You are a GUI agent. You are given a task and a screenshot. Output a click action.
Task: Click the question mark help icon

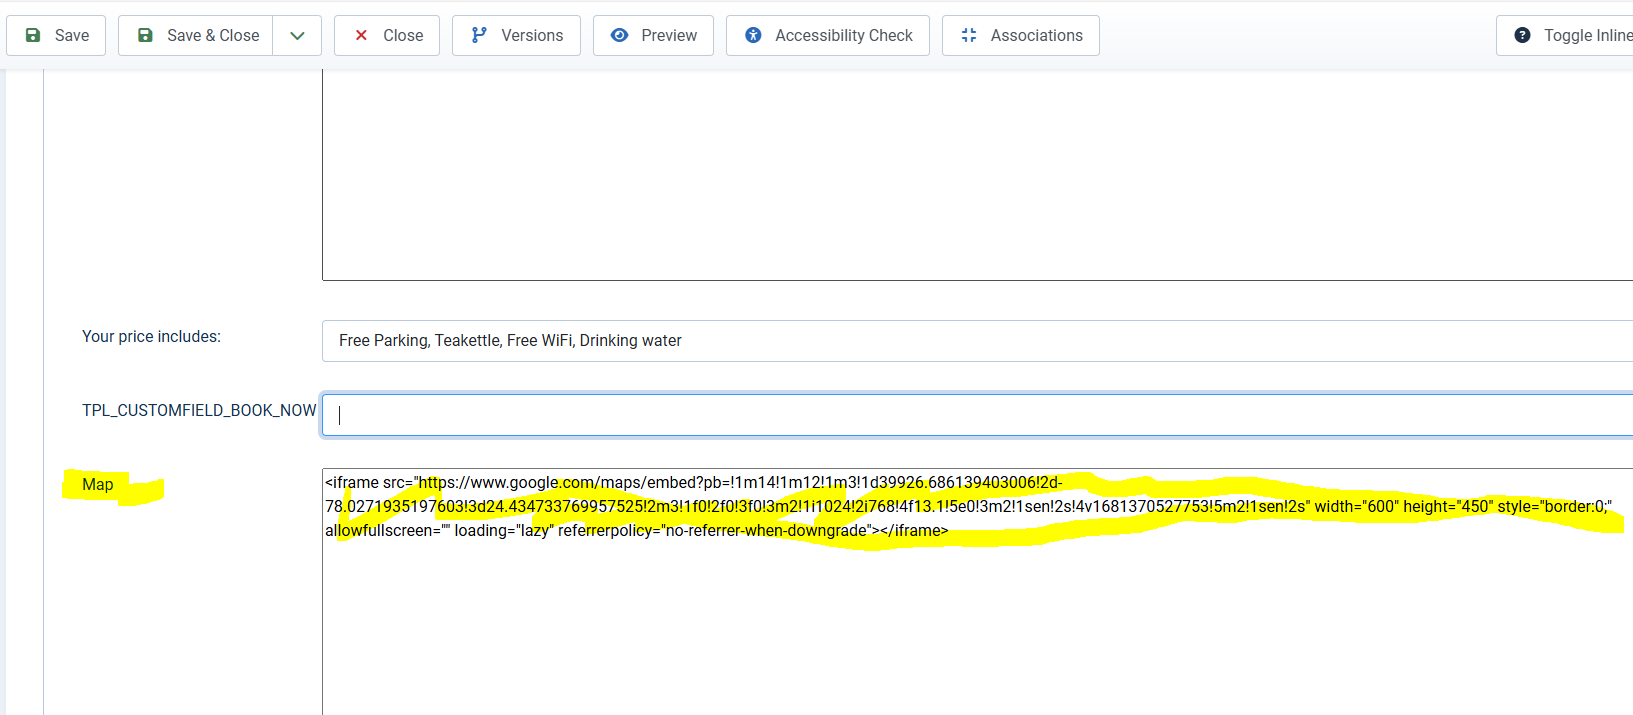1522,35
